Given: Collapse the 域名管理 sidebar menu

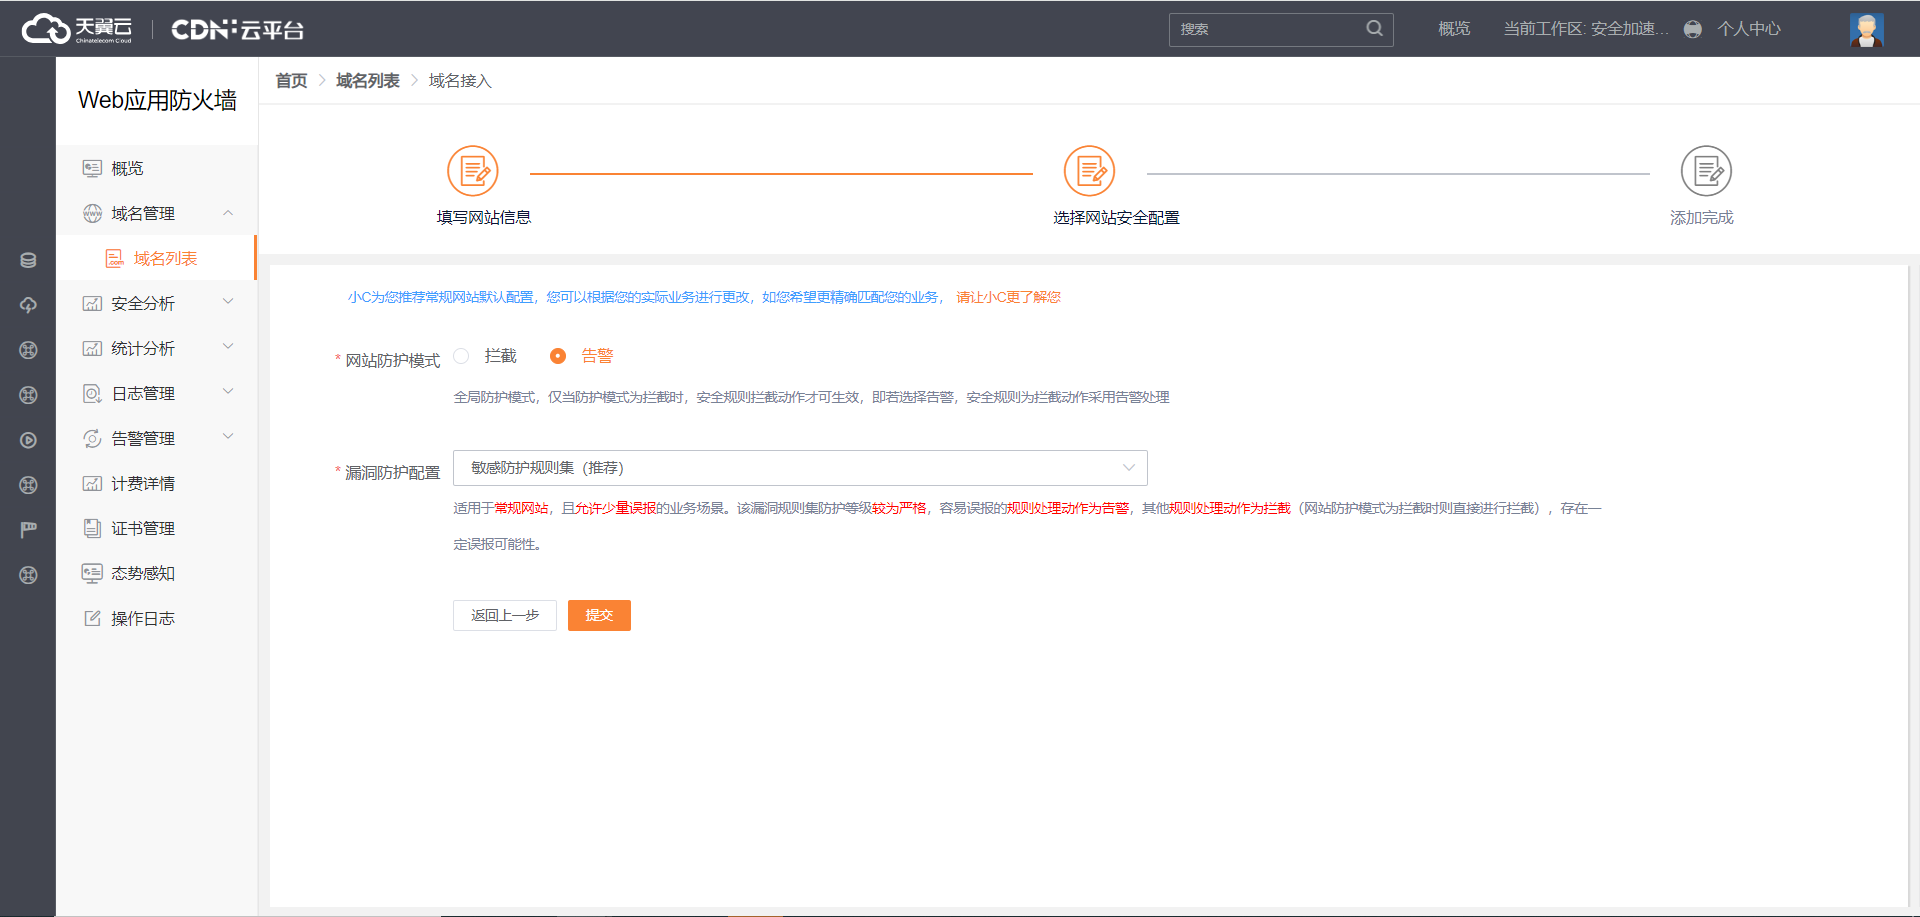Looking at the screenshot, I should (x=157, y=213).
